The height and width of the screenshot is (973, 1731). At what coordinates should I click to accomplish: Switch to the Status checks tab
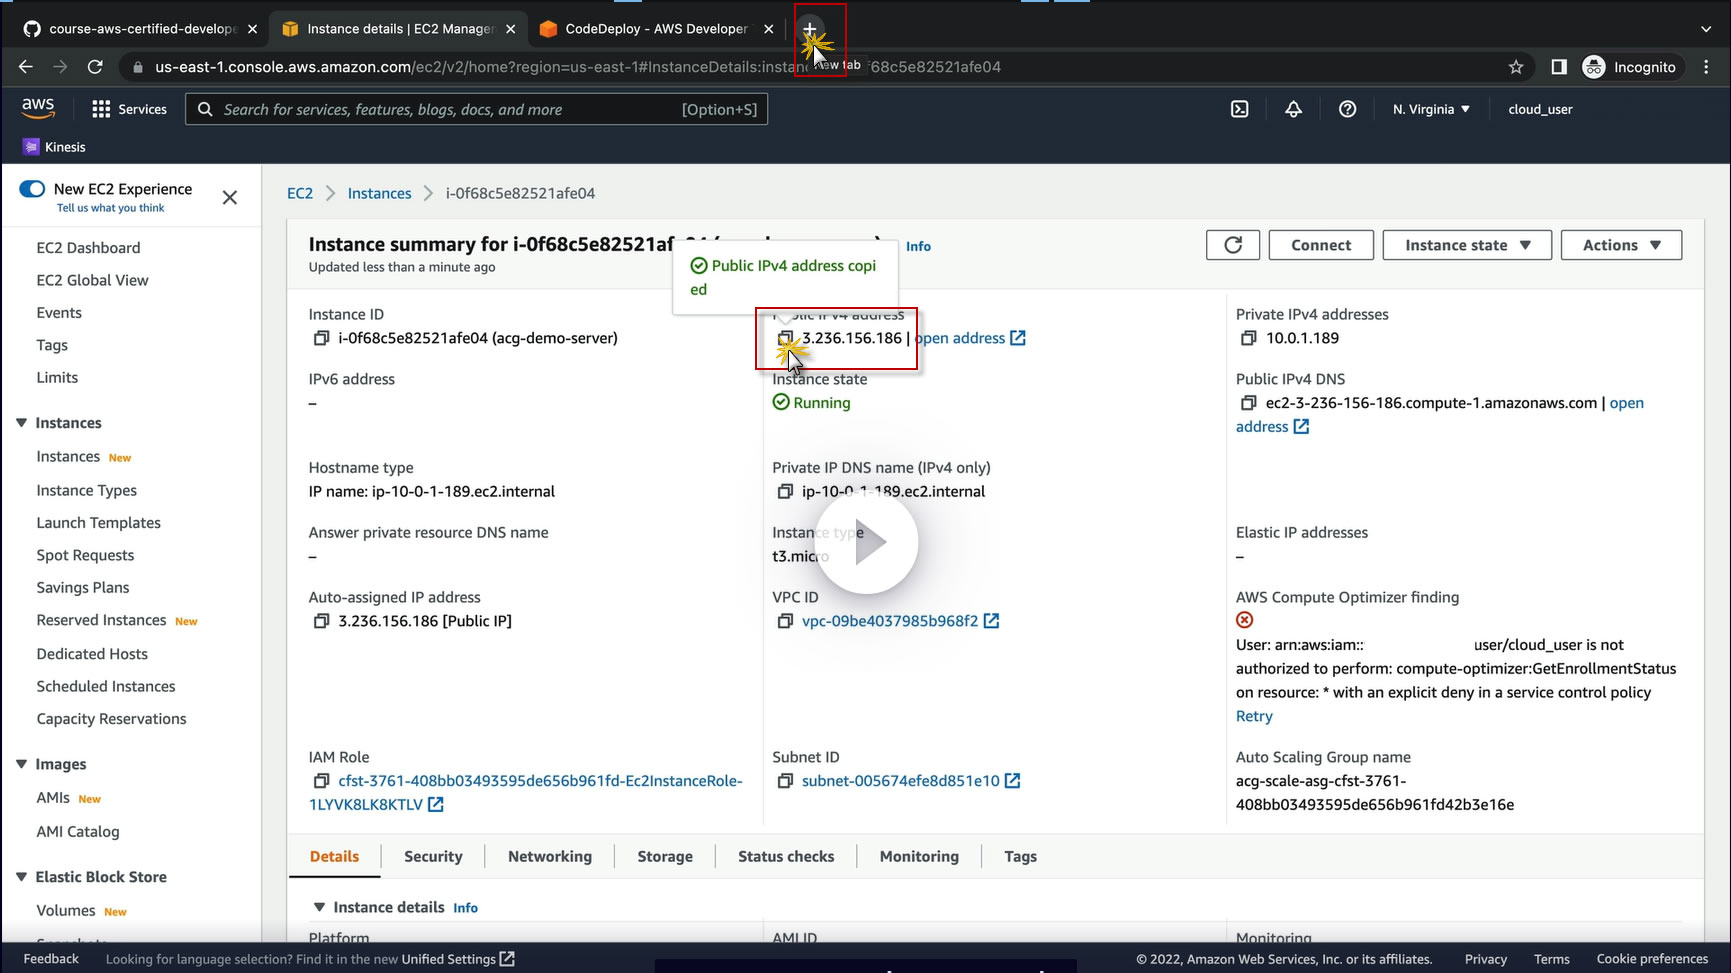click(x=786, y=857)
